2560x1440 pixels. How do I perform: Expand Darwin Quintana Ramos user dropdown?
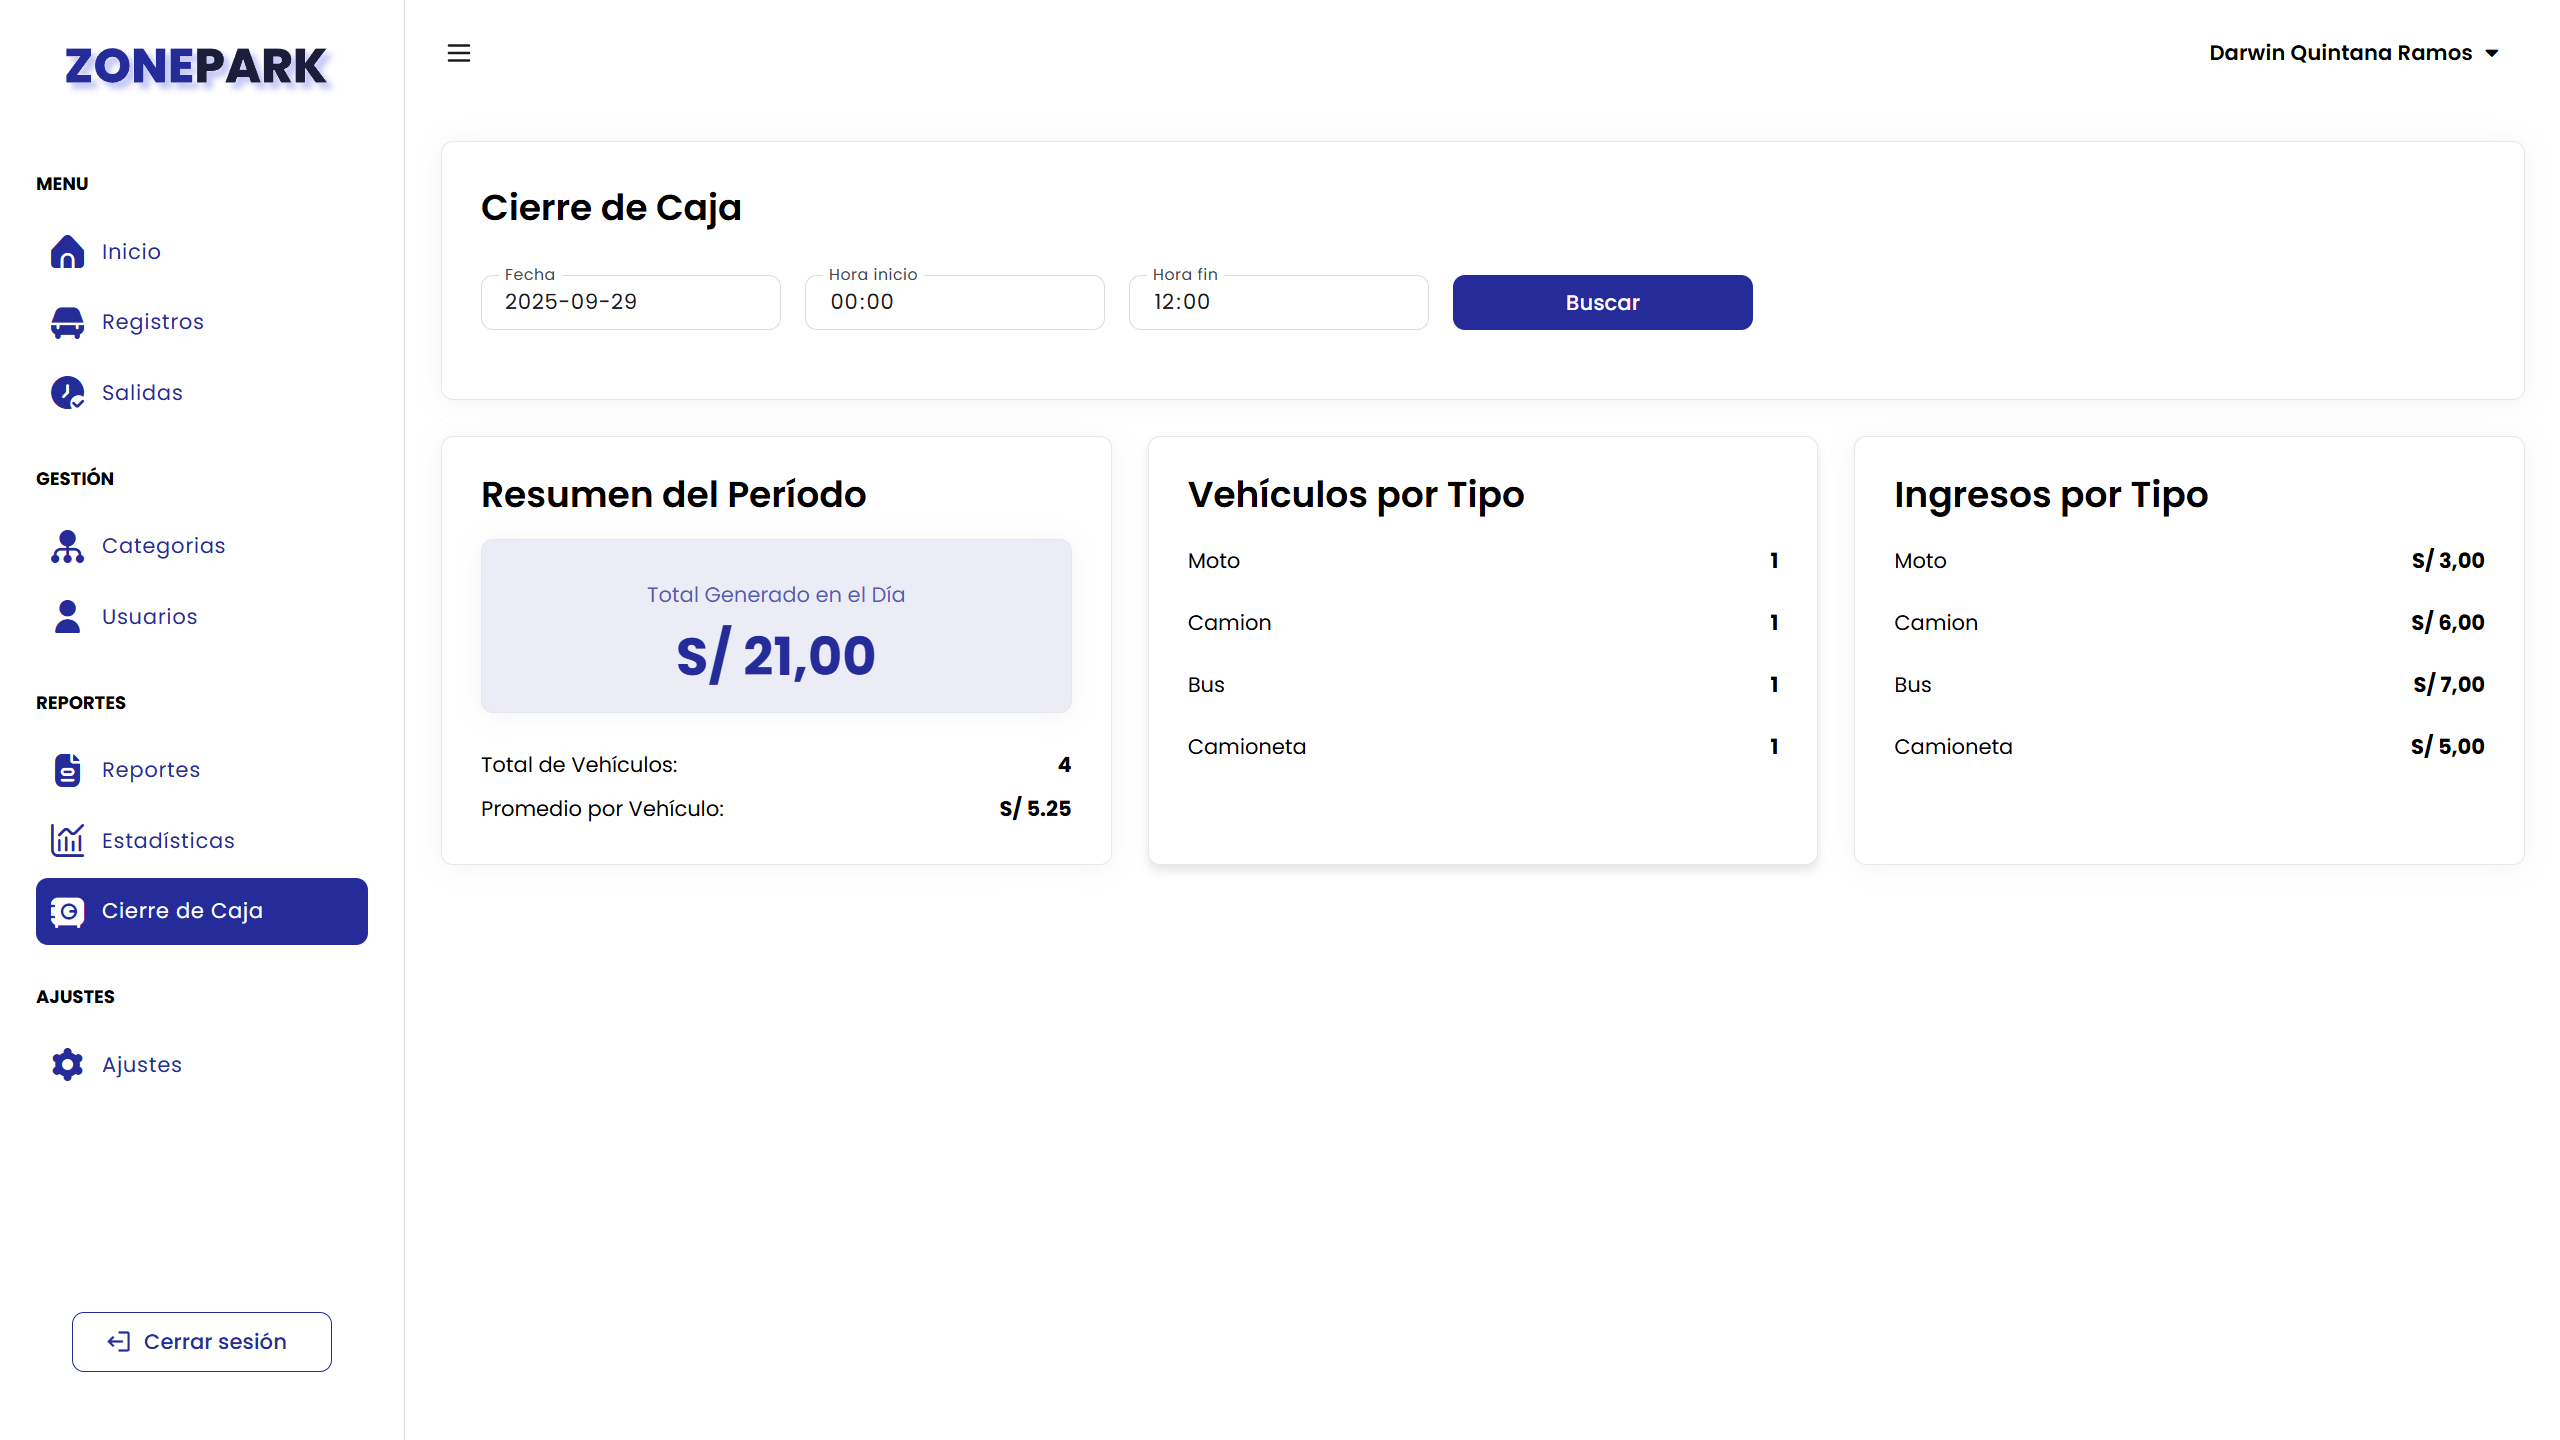[2354, 53]
